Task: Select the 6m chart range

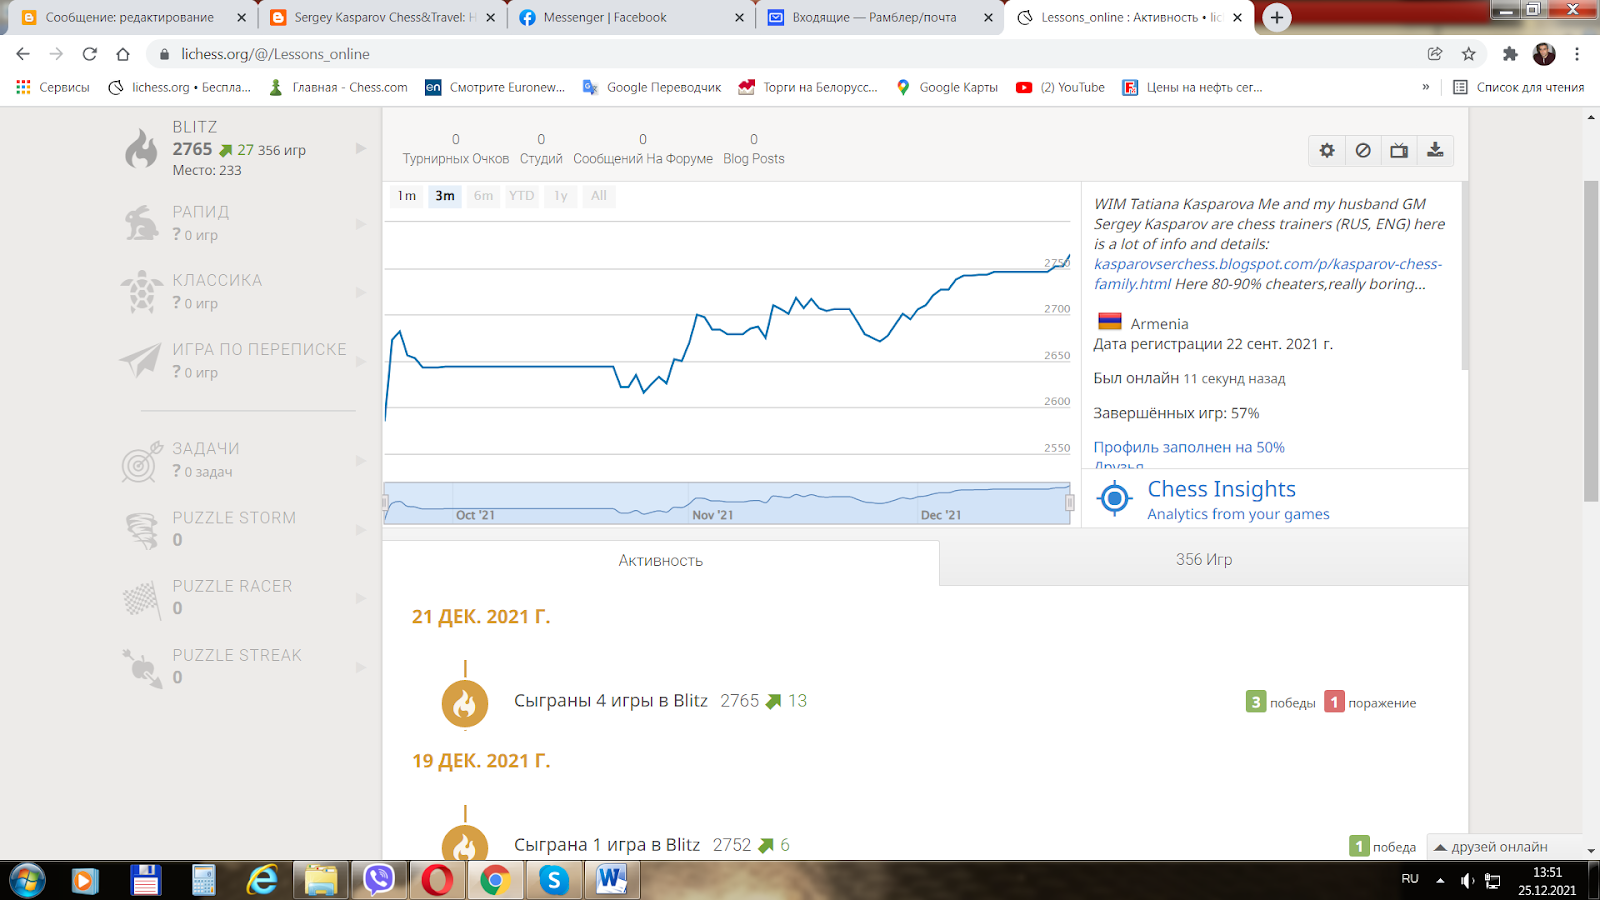Action: coord(483,196)
